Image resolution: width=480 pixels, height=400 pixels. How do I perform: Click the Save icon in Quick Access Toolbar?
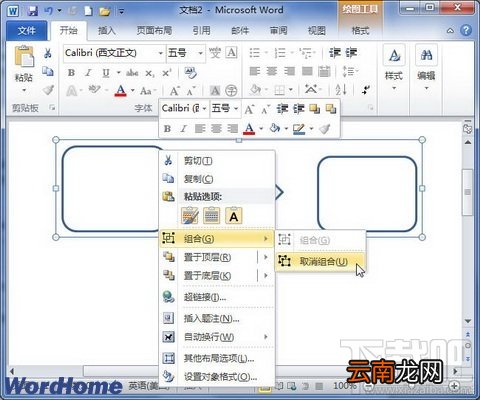pos(33,11)
